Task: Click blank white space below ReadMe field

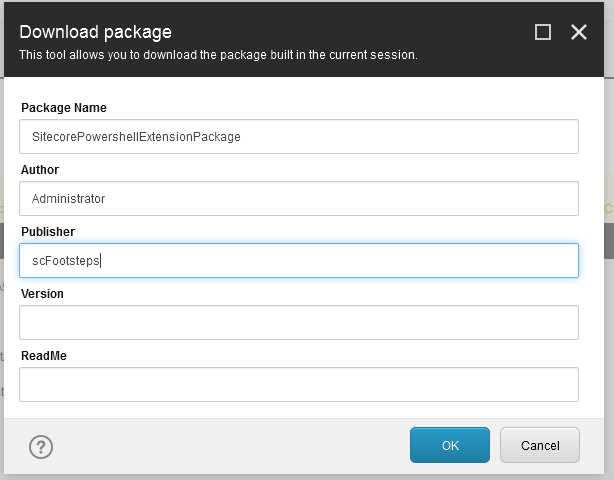Action: click(299, 410)
